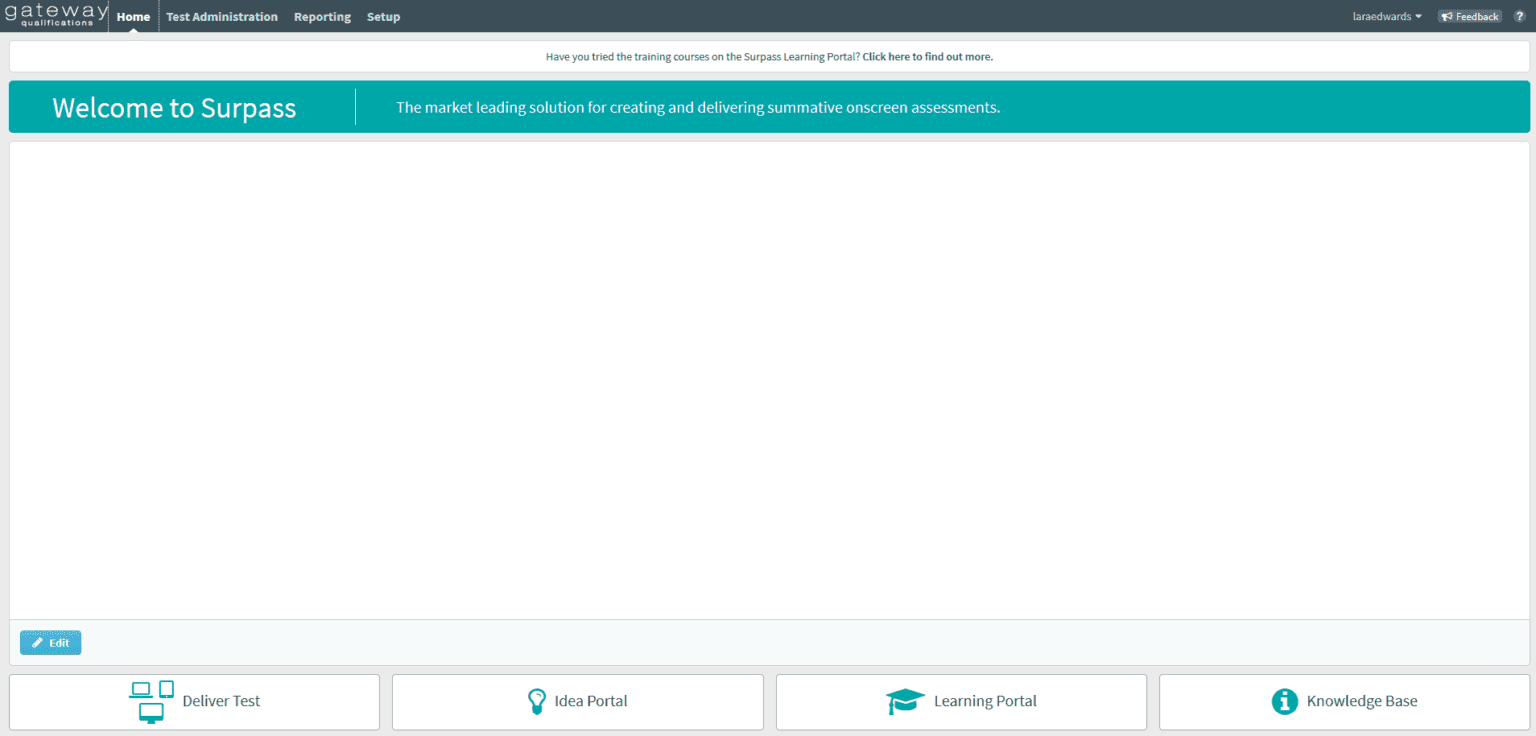The width and height of the screenshot is (1536, 736).
Task: Click the Idea Portal lightbulb icon
Action: coord(537,701)
